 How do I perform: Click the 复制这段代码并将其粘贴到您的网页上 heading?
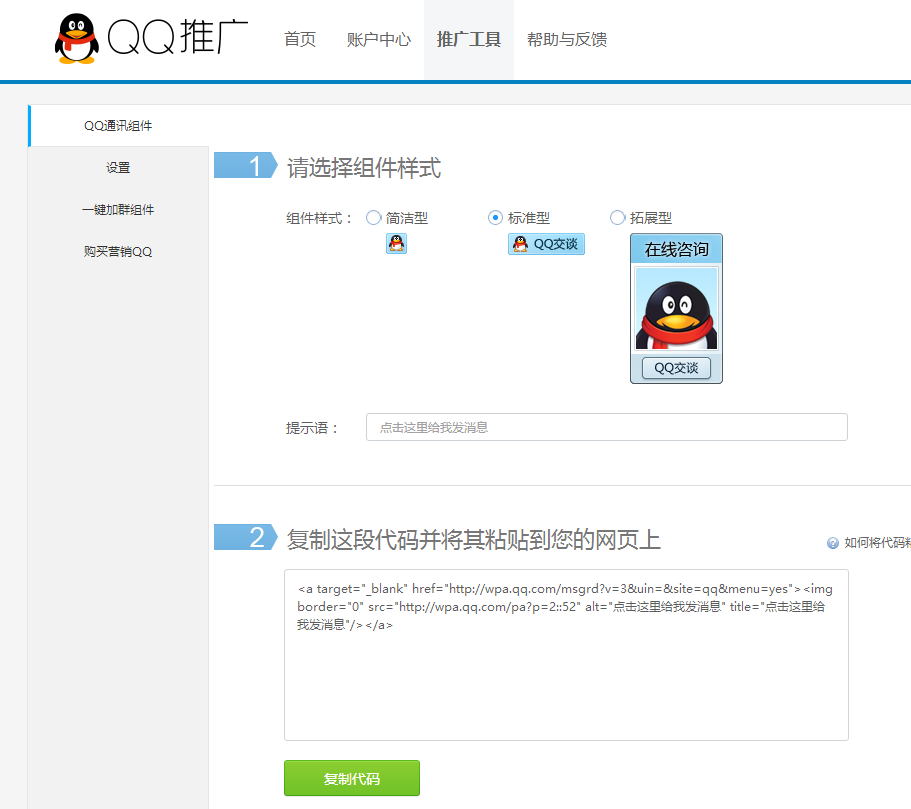474,539
